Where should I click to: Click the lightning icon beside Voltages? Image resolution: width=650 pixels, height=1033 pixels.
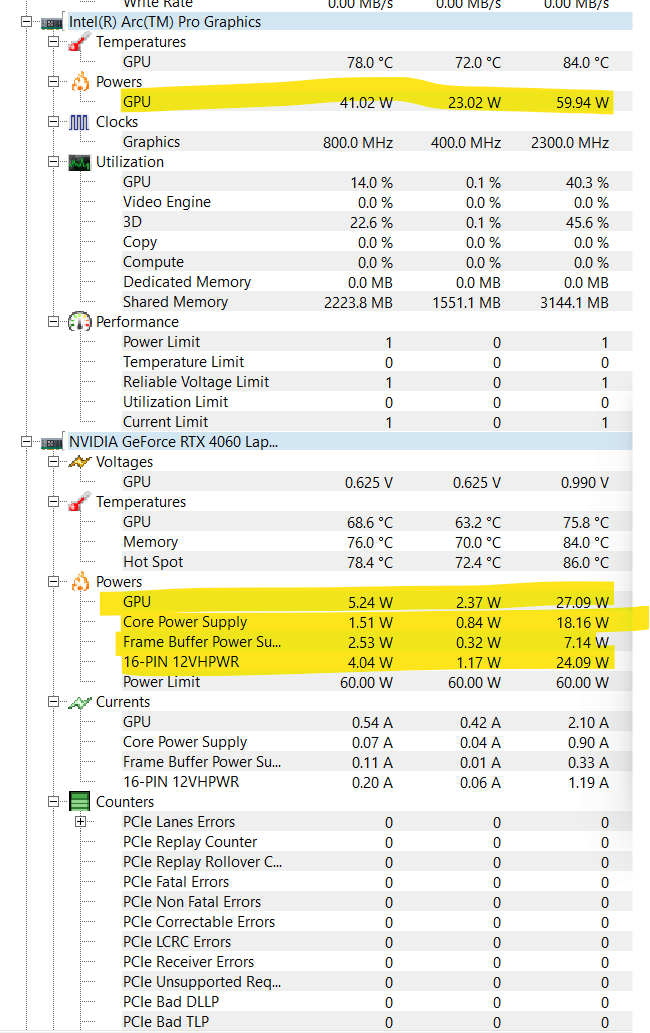(x=79, y=462)
